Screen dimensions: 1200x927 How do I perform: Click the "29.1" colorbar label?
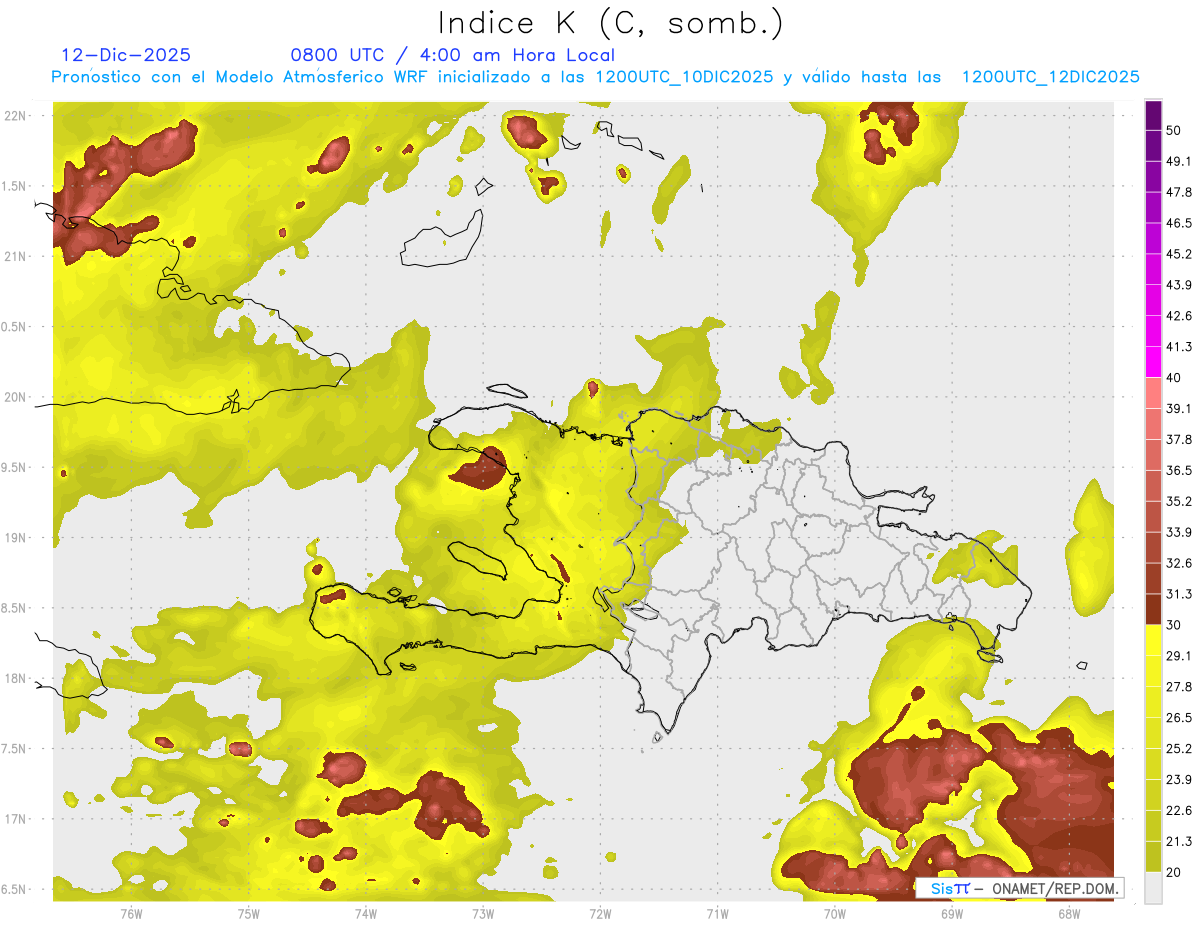(x=1179, y=656)
